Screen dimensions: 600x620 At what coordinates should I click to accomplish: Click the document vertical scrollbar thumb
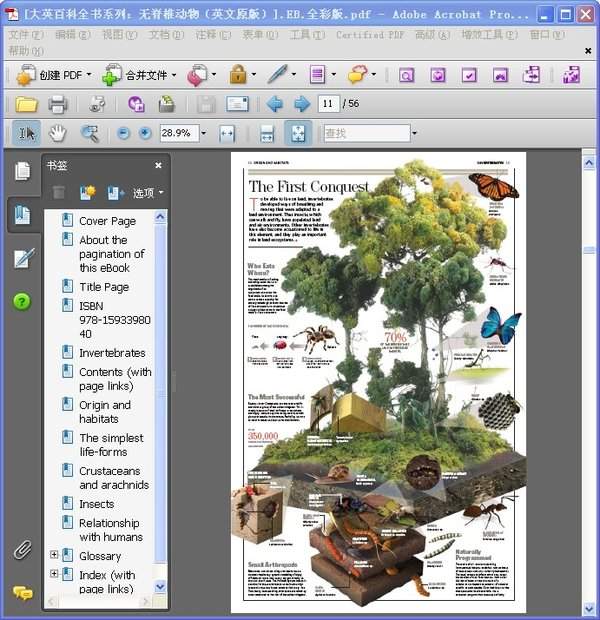589,250
